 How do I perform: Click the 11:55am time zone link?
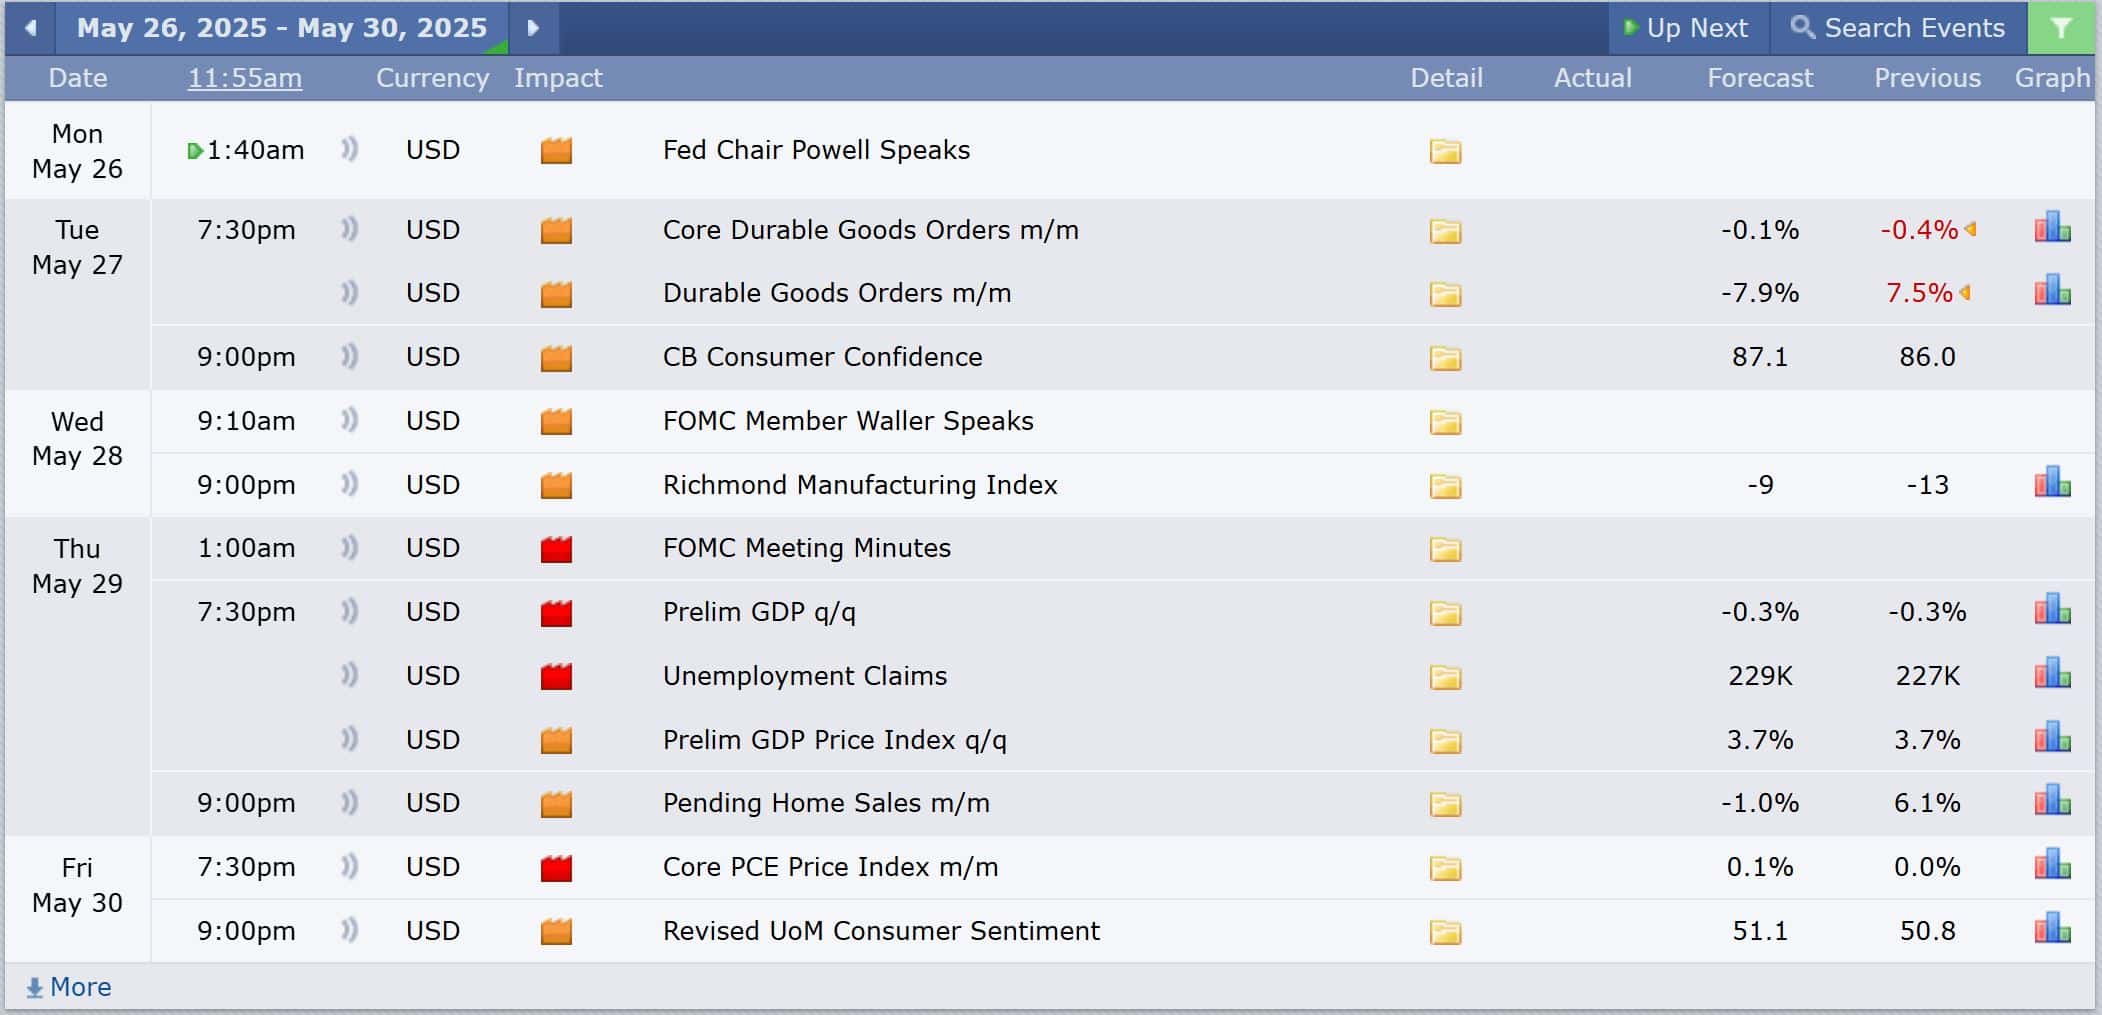pyautogui.click(x=245, y=78)
